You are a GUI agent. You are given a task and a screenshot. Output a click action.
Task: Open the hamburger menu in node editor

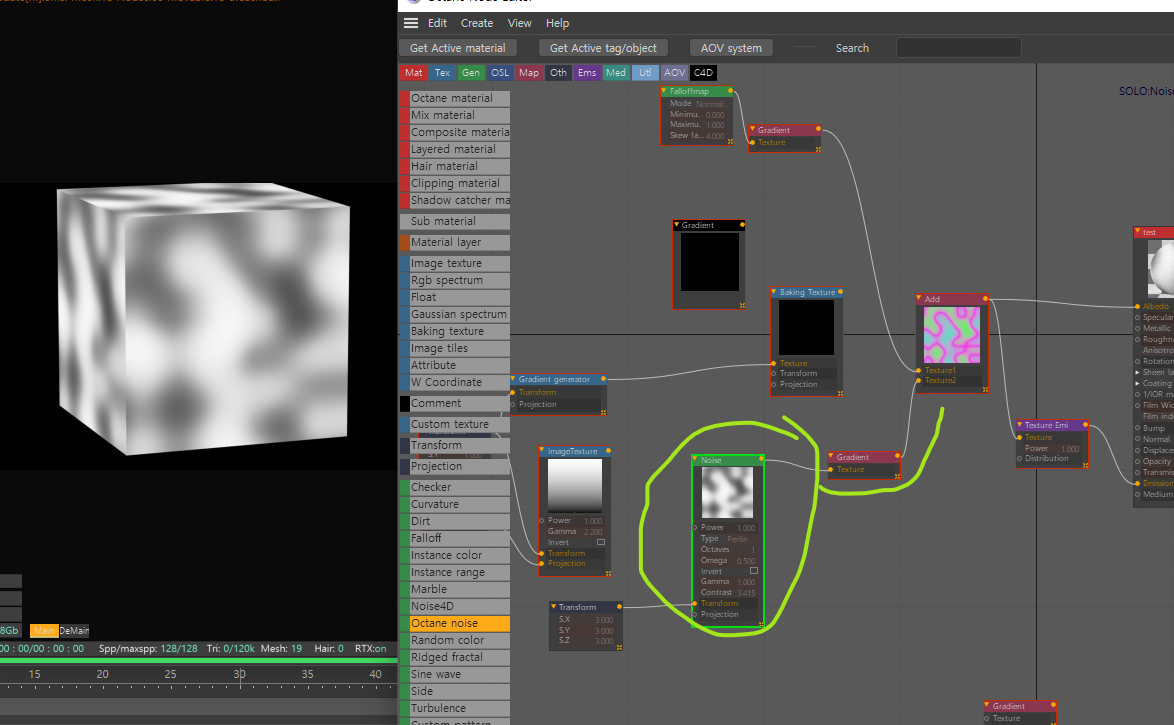pos(411,23)
